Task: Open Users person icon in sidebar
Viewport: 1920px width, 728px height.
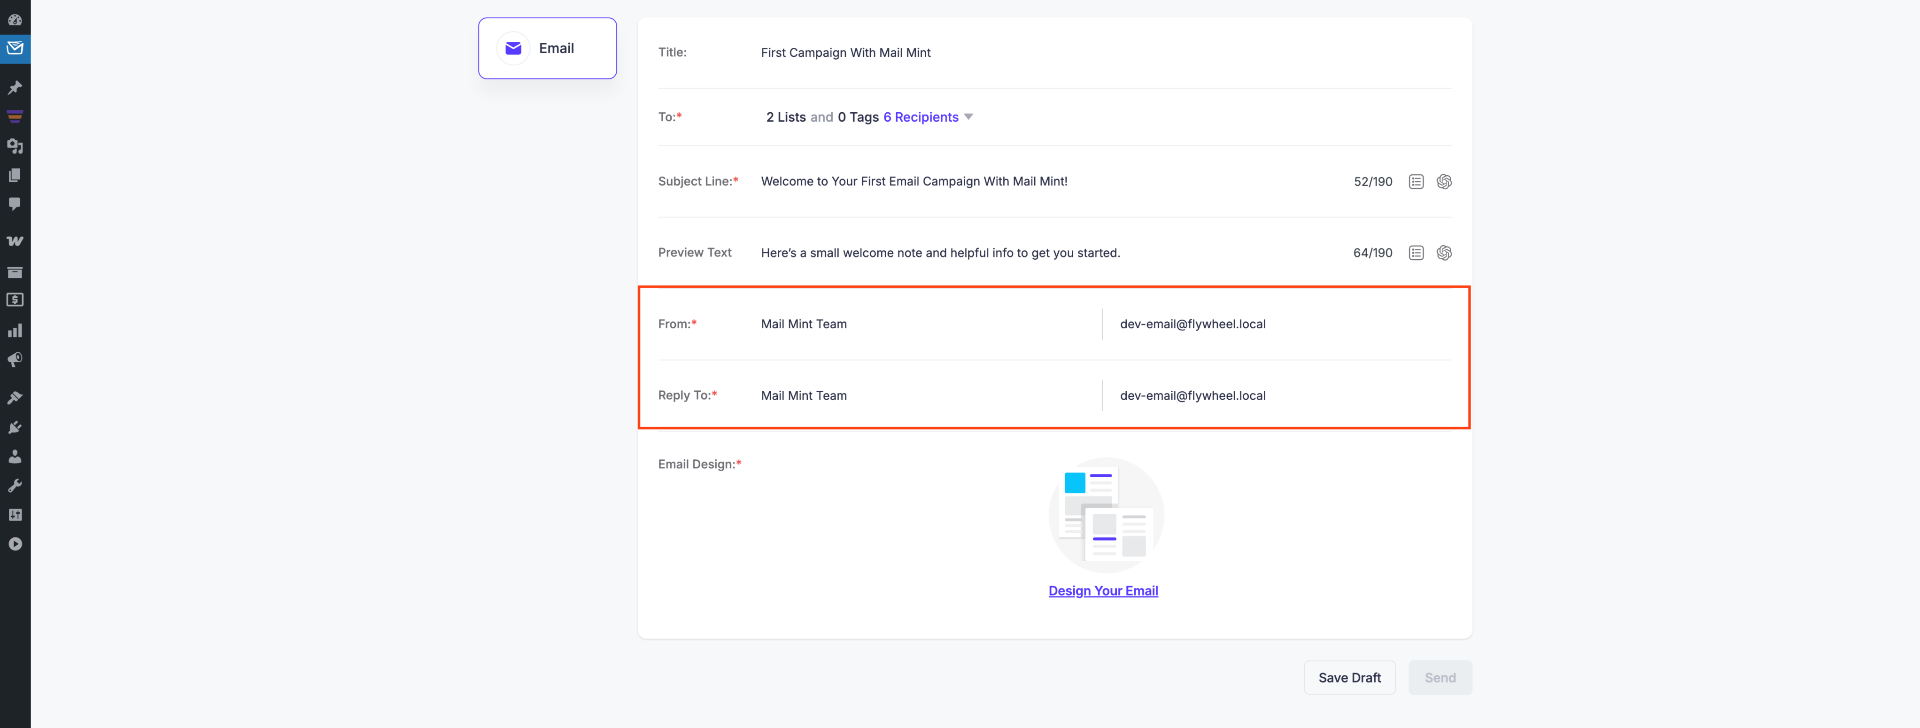Action: [x=15, y=456]
